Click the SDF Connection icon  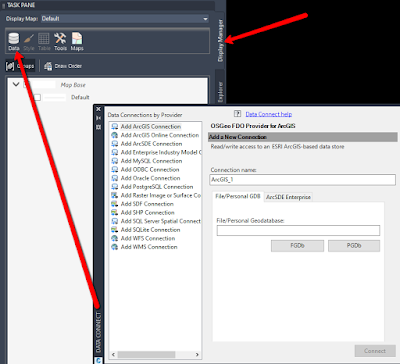click(x=115, y=204)
